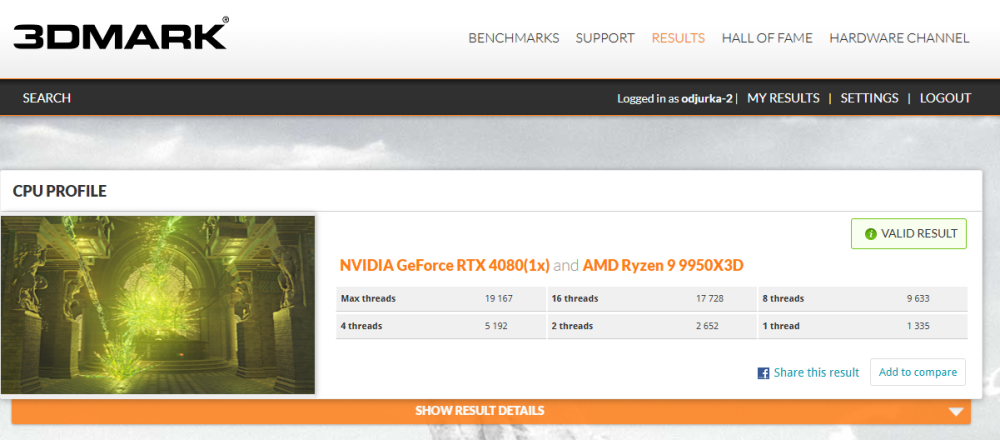
Task: Go to the Results section
Action: 678,38
